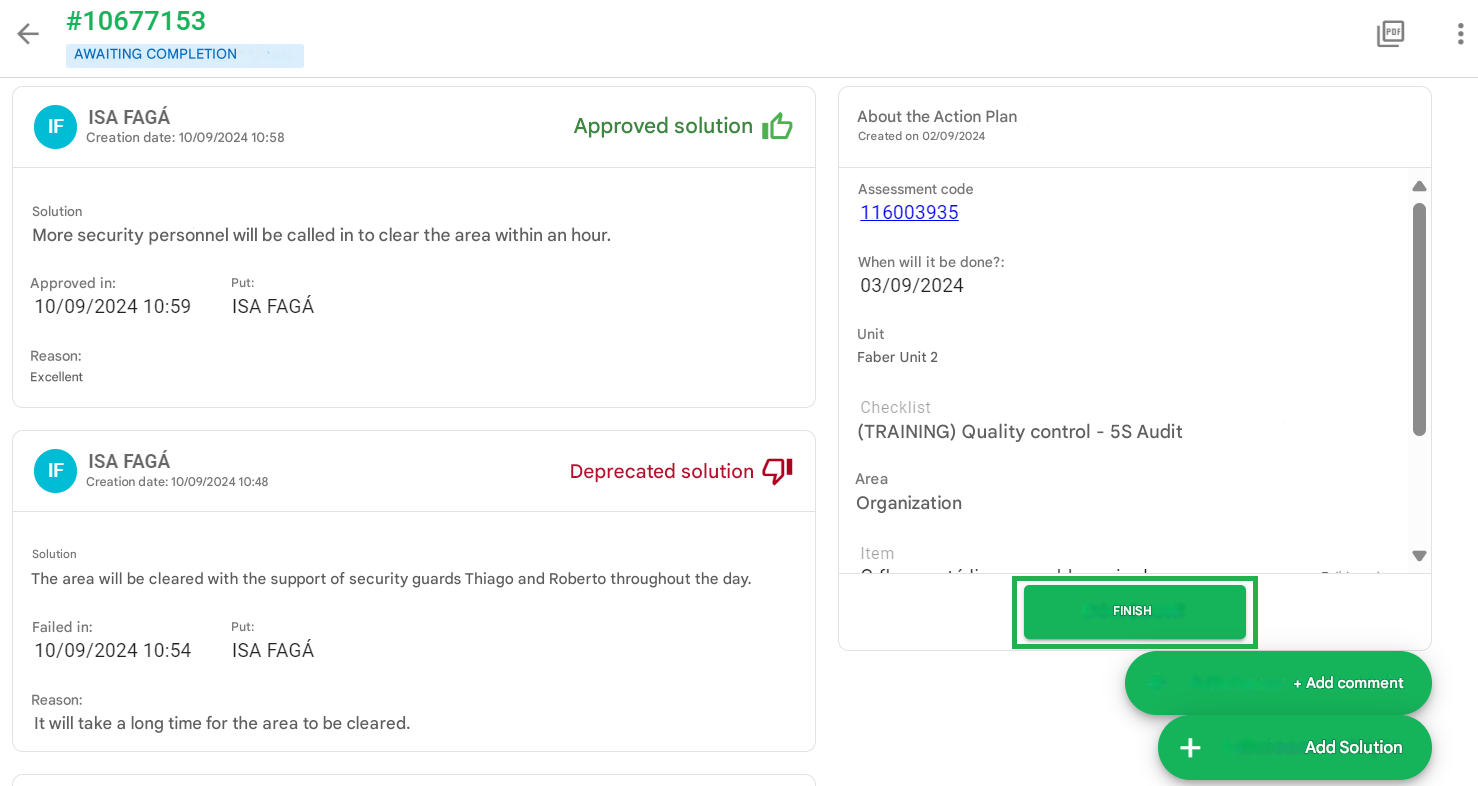The width and height of the screenshot is (1478, 786).
Task: Click 'Creation date: 10/09/2024 10:48' text
Action: (x=177, y=482)
